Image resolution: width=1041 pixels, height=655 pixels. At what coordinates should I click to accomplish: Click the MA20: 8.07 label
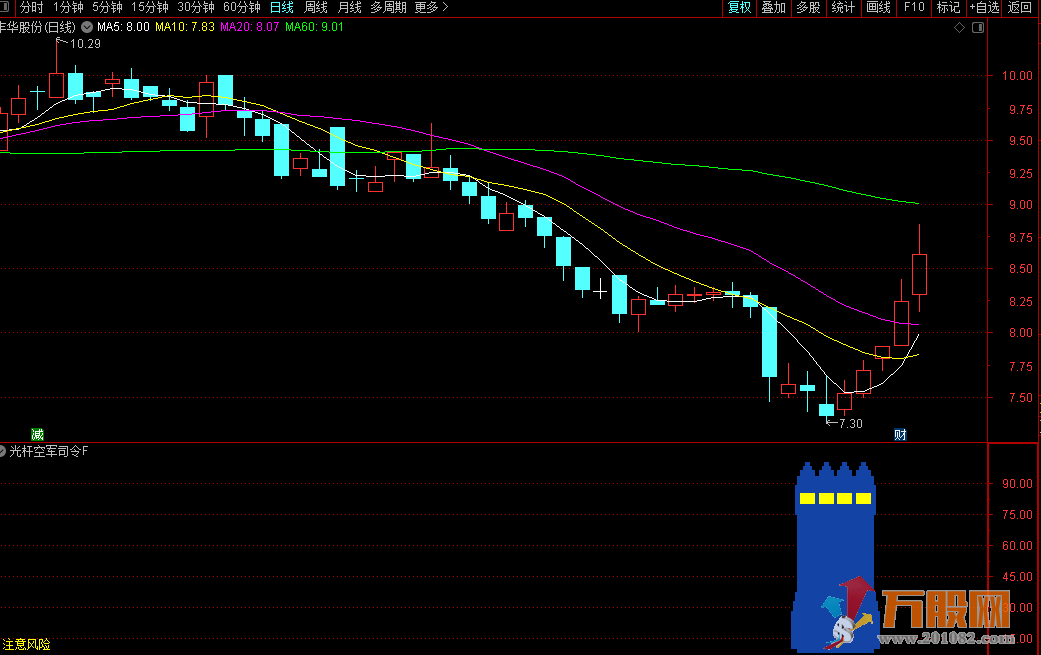(250, 27)
